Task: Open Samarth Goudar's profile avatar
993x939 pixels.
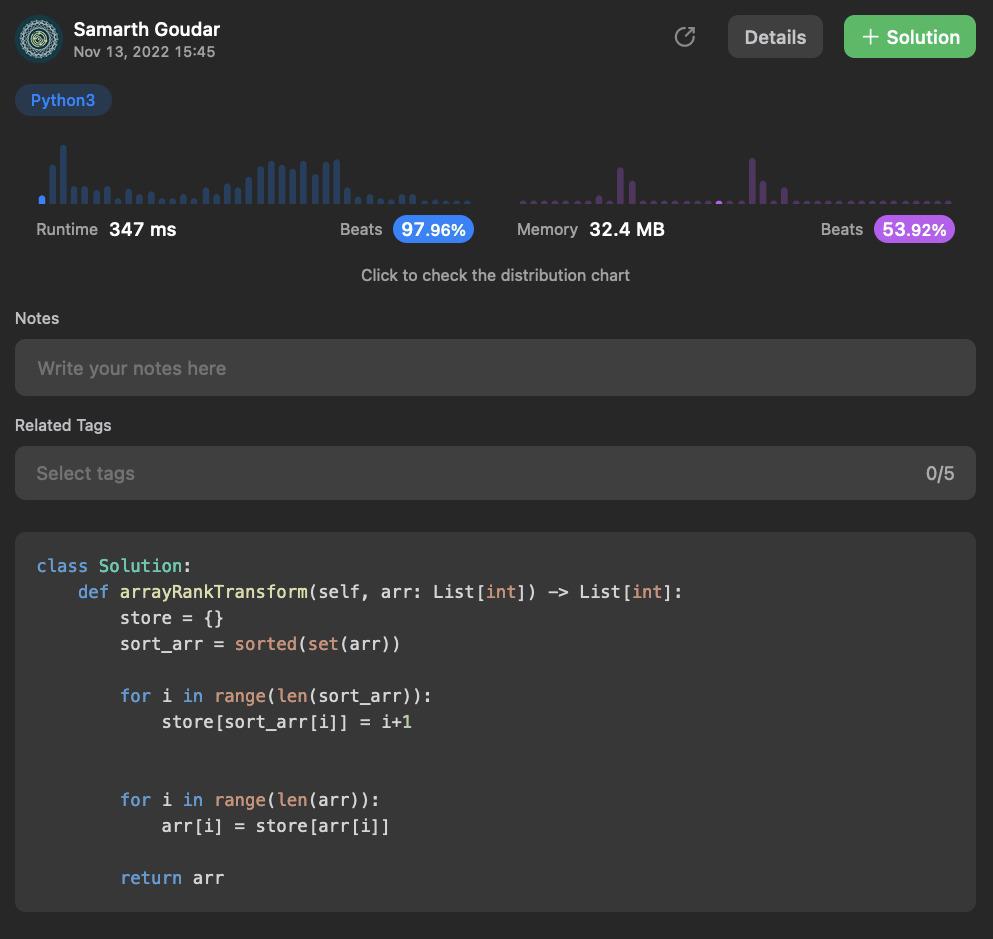Action: click(x=39, y=39)
